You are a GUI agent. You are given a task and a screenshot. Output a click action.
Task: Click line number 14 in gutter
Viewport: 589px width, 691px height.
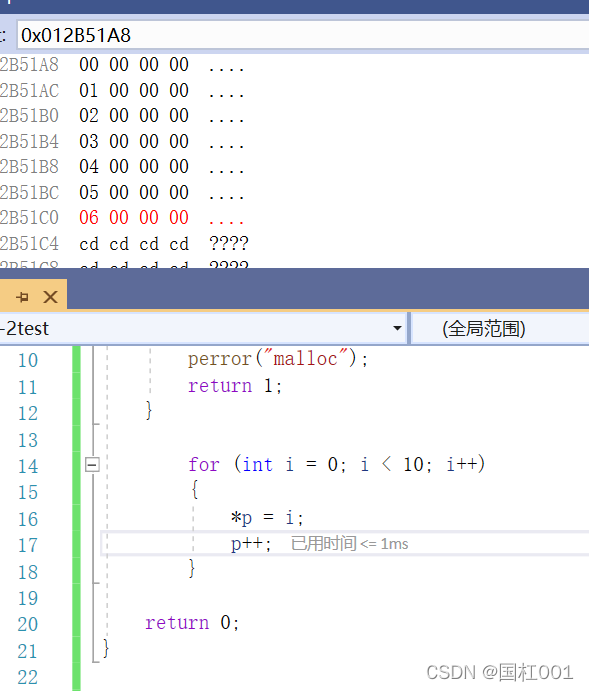point(28,466)
